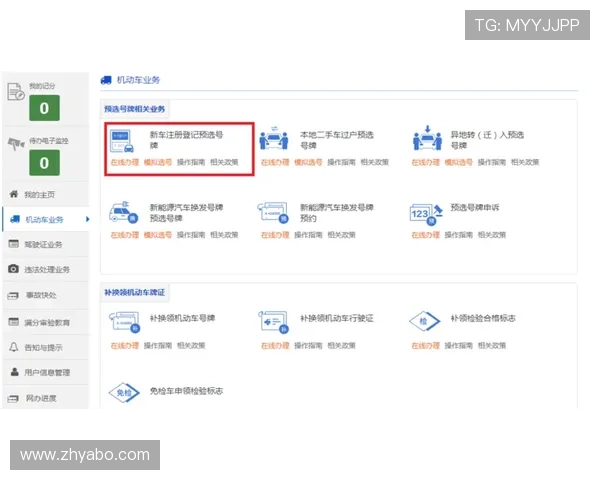Click the 补领检验合格标志 diamond icon
Screen dimensions: 600x480
[x=424, y=321]
